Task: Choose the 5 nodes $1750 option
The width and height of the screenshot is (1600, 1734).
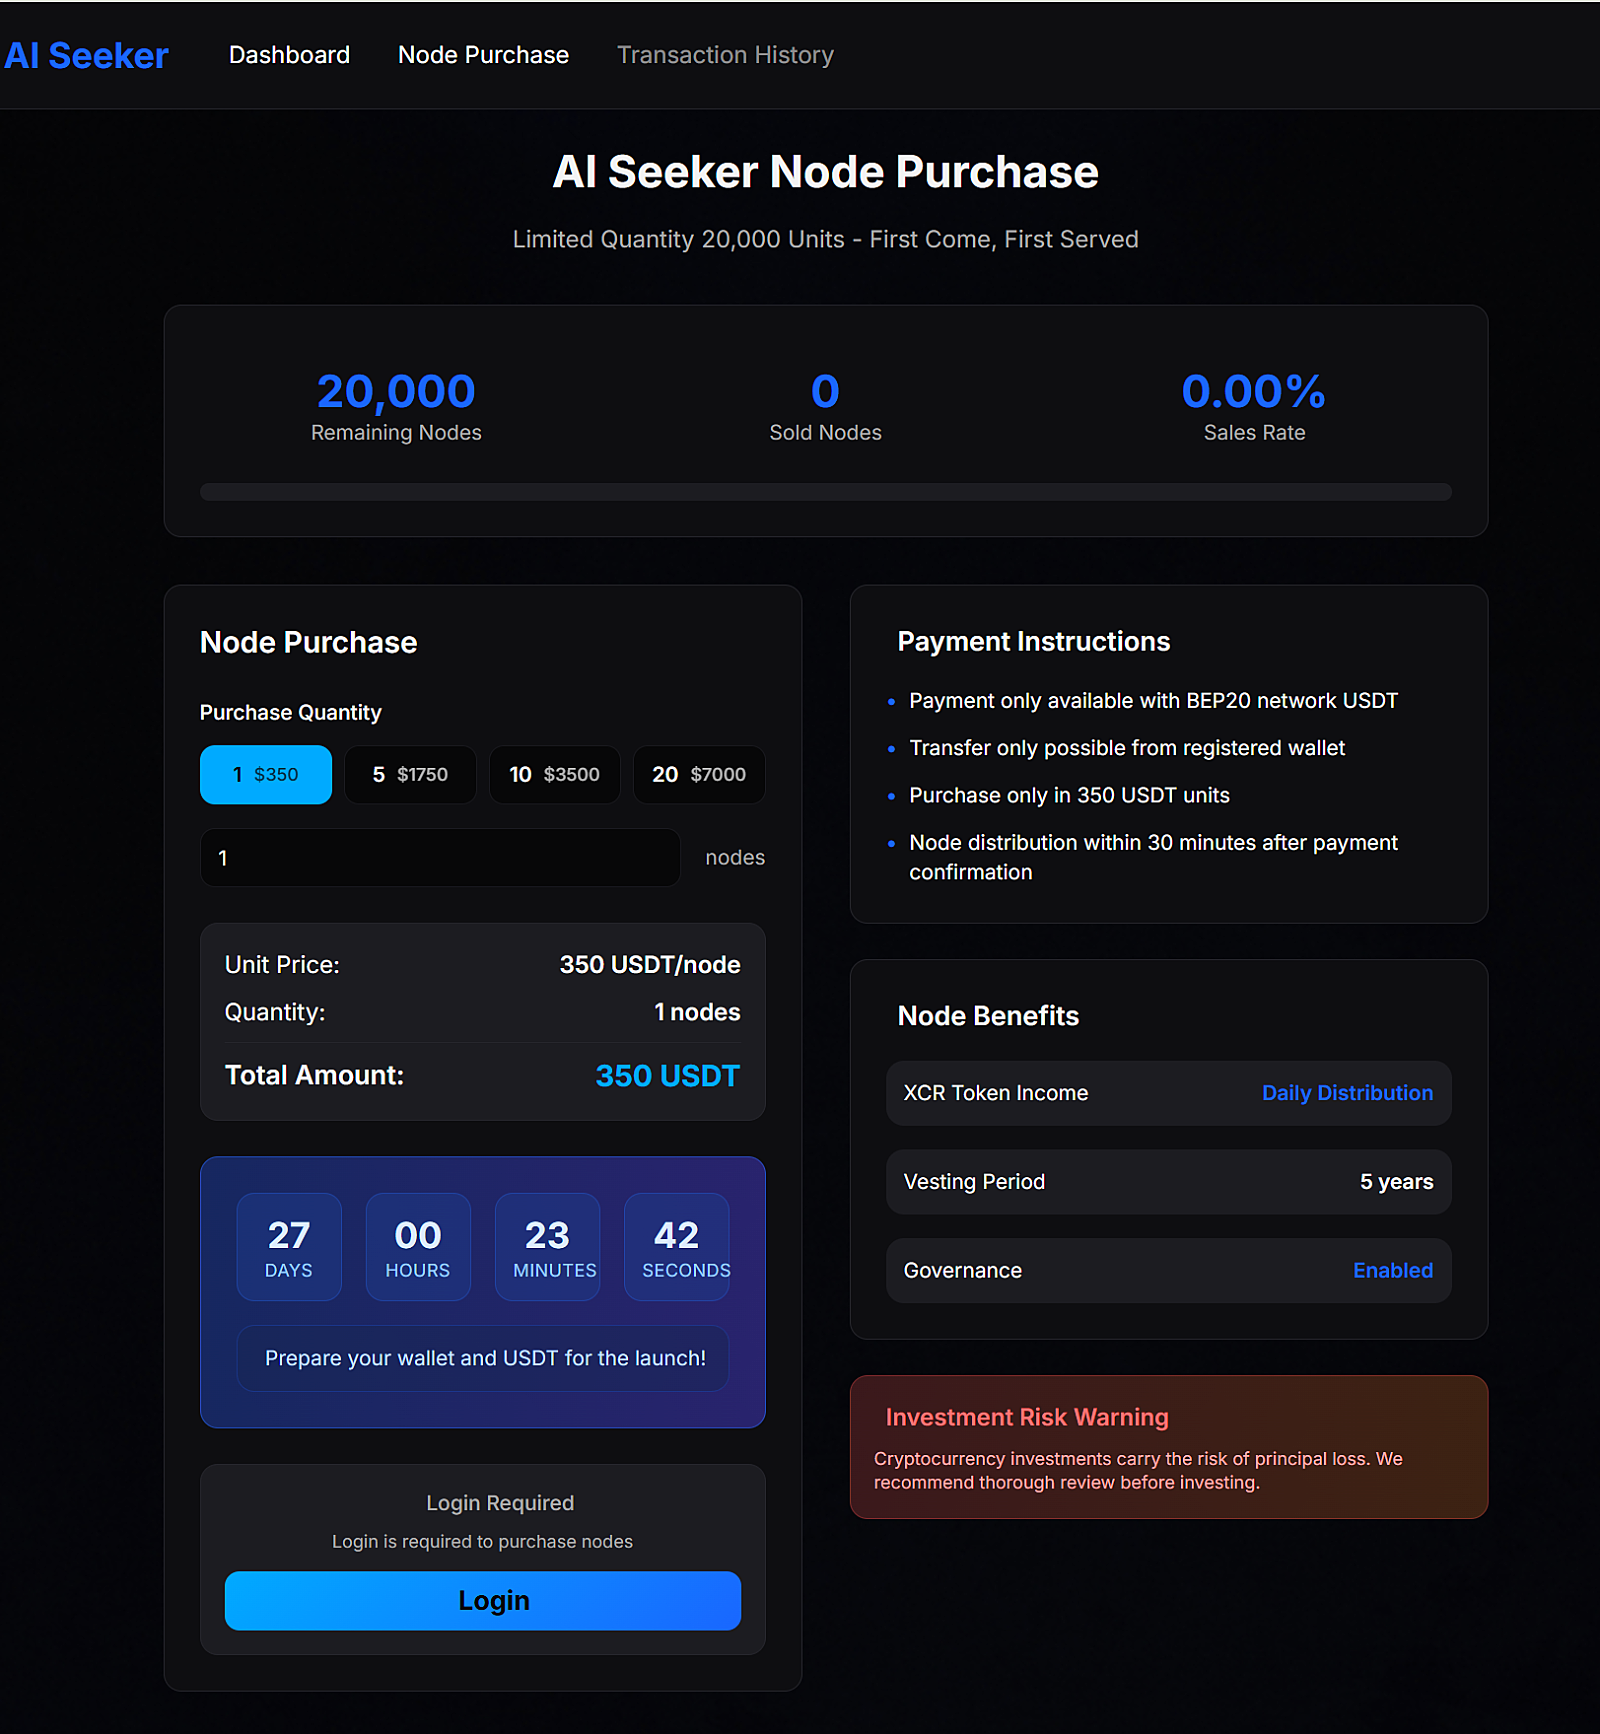Action: tap(410, 774)
